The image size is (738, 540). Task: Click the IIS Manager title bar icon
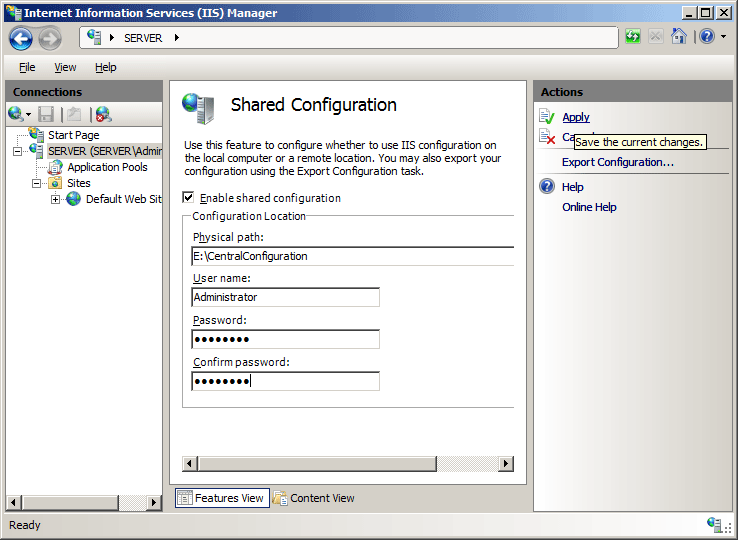point(13,13)
